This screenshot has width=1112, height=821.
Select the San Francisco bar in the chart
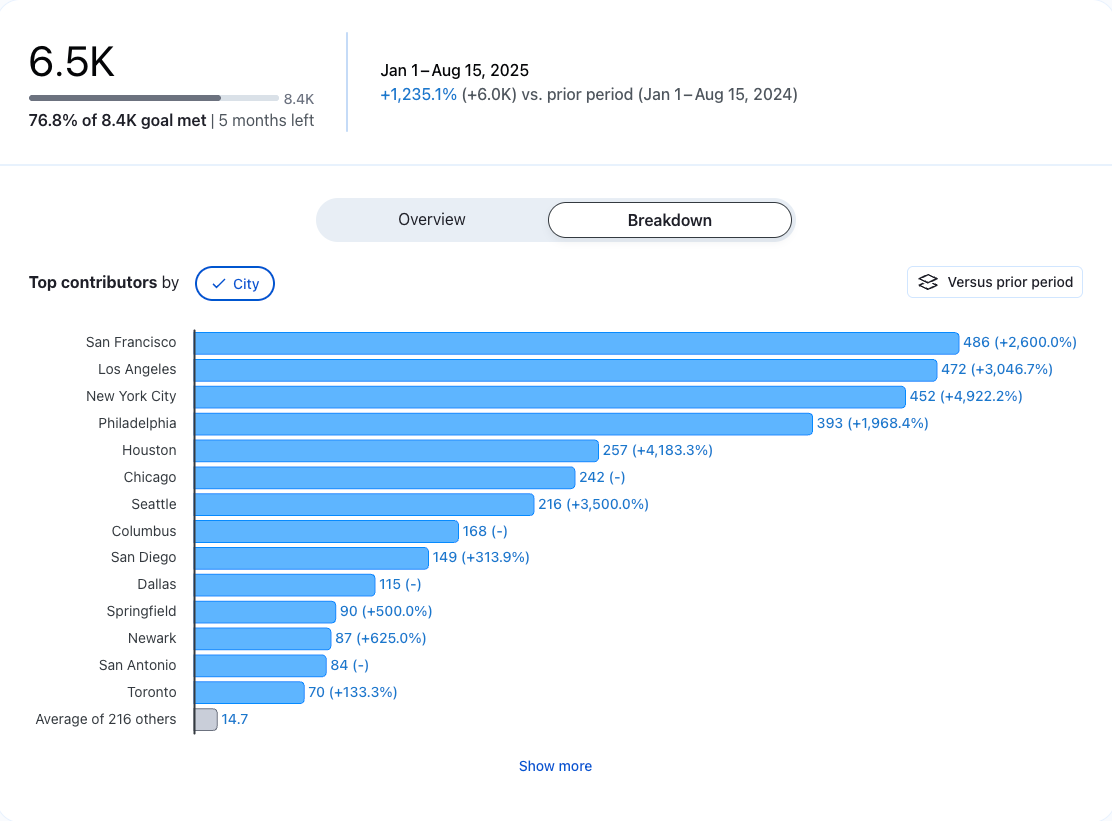point(575,342)
